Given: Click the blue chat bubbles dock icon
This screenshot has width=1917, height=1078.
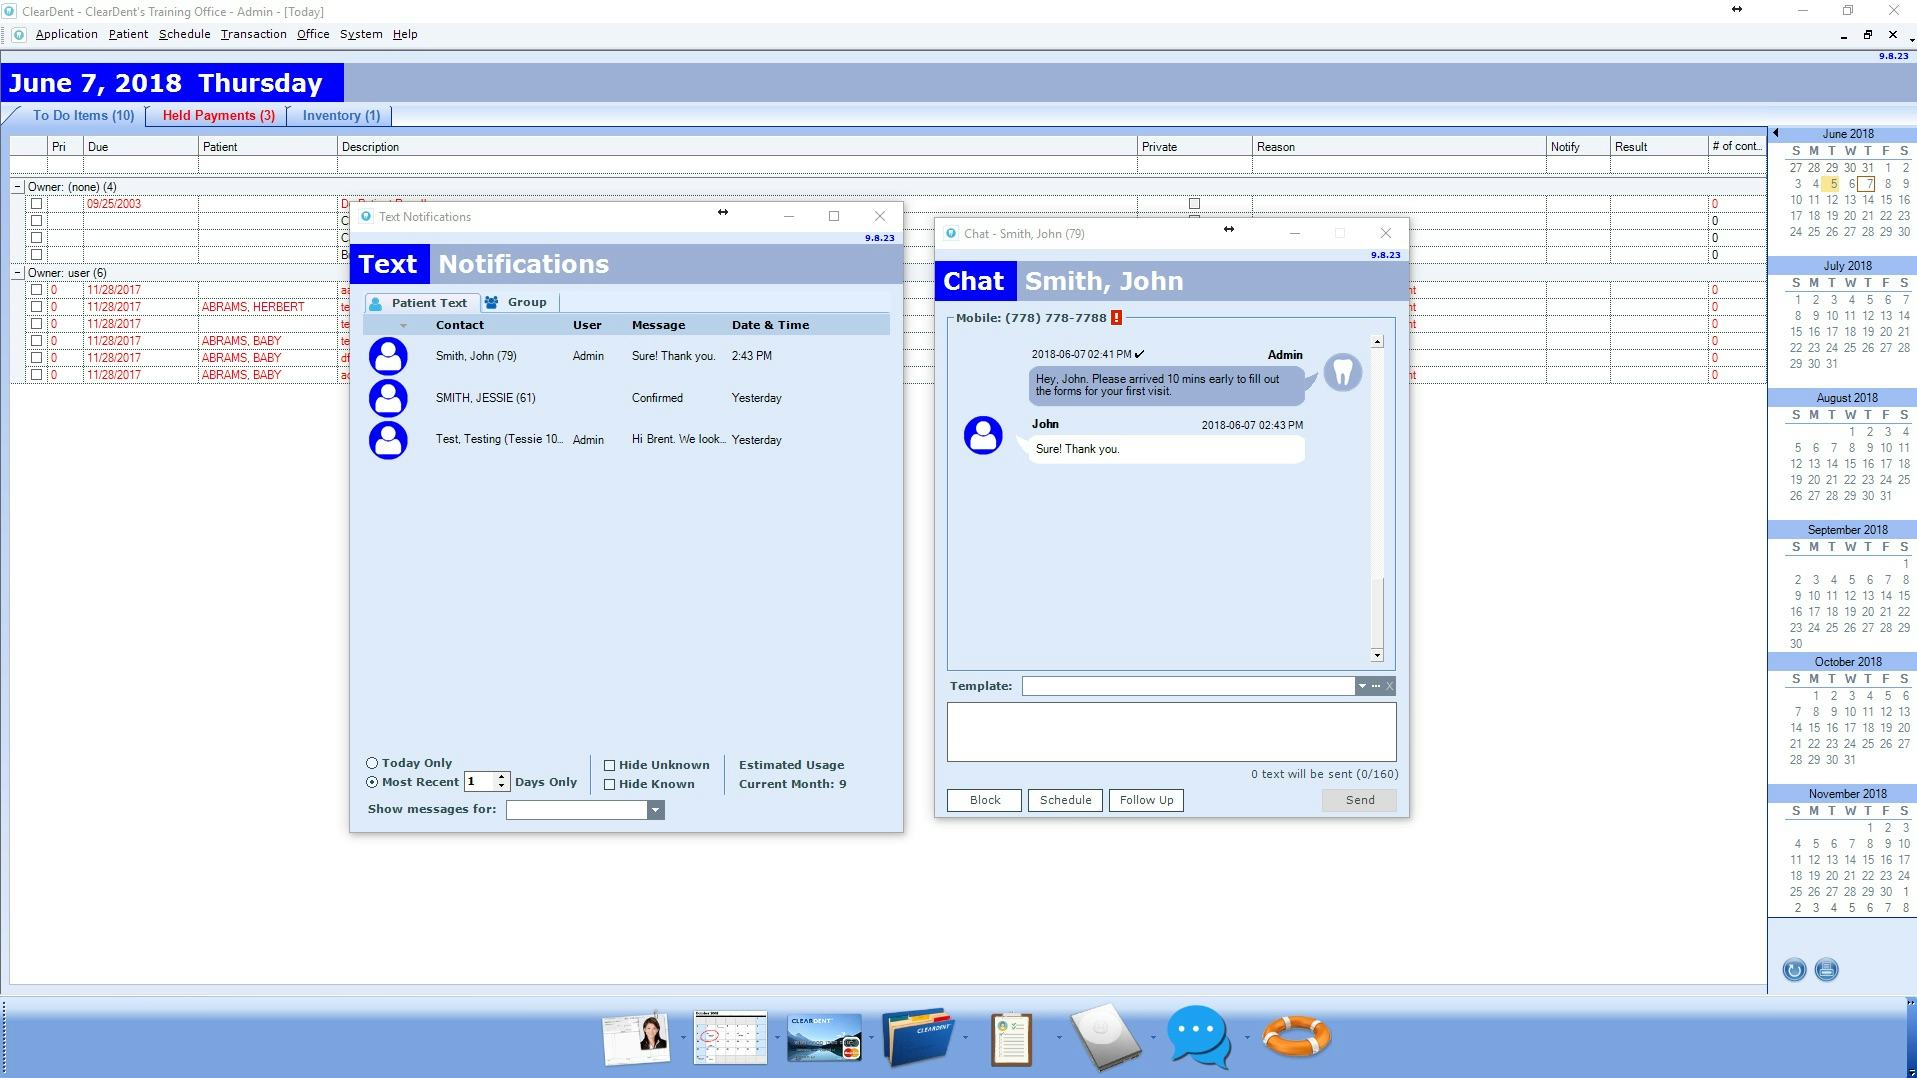Looking at the screenshot, I should click(x=1198, y=1038).
